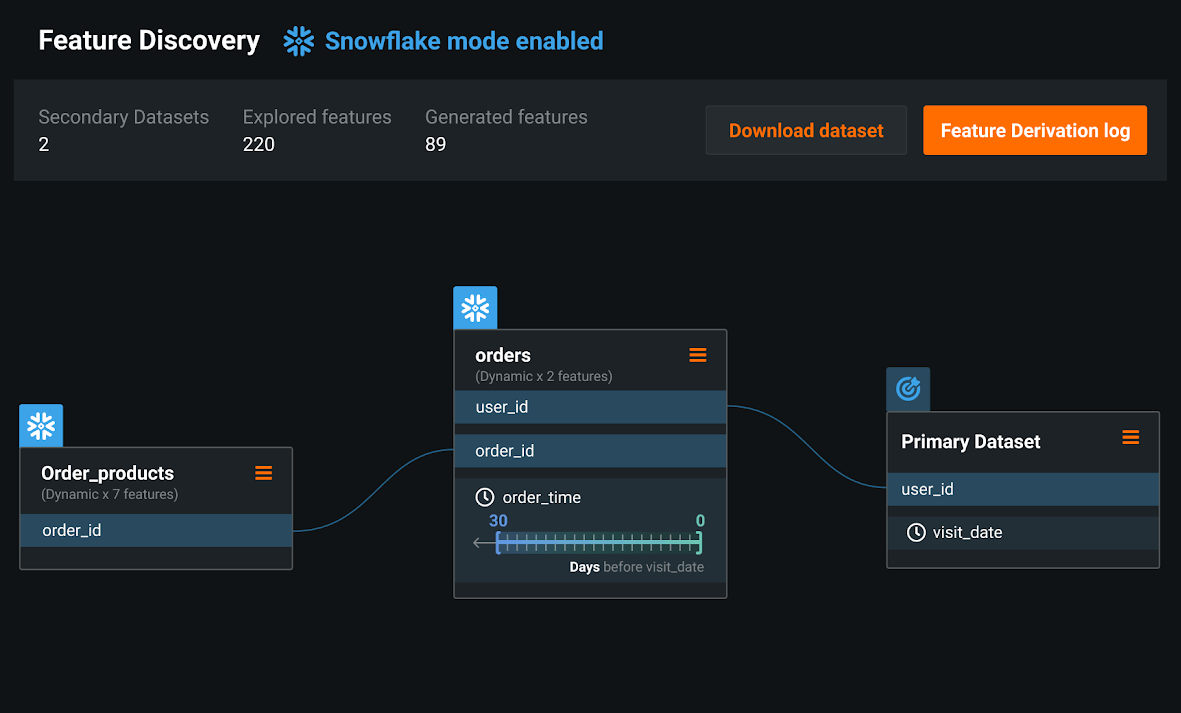Select the order_id row in orders
This screenshot has height=713, width=1181.
point(590,451)
